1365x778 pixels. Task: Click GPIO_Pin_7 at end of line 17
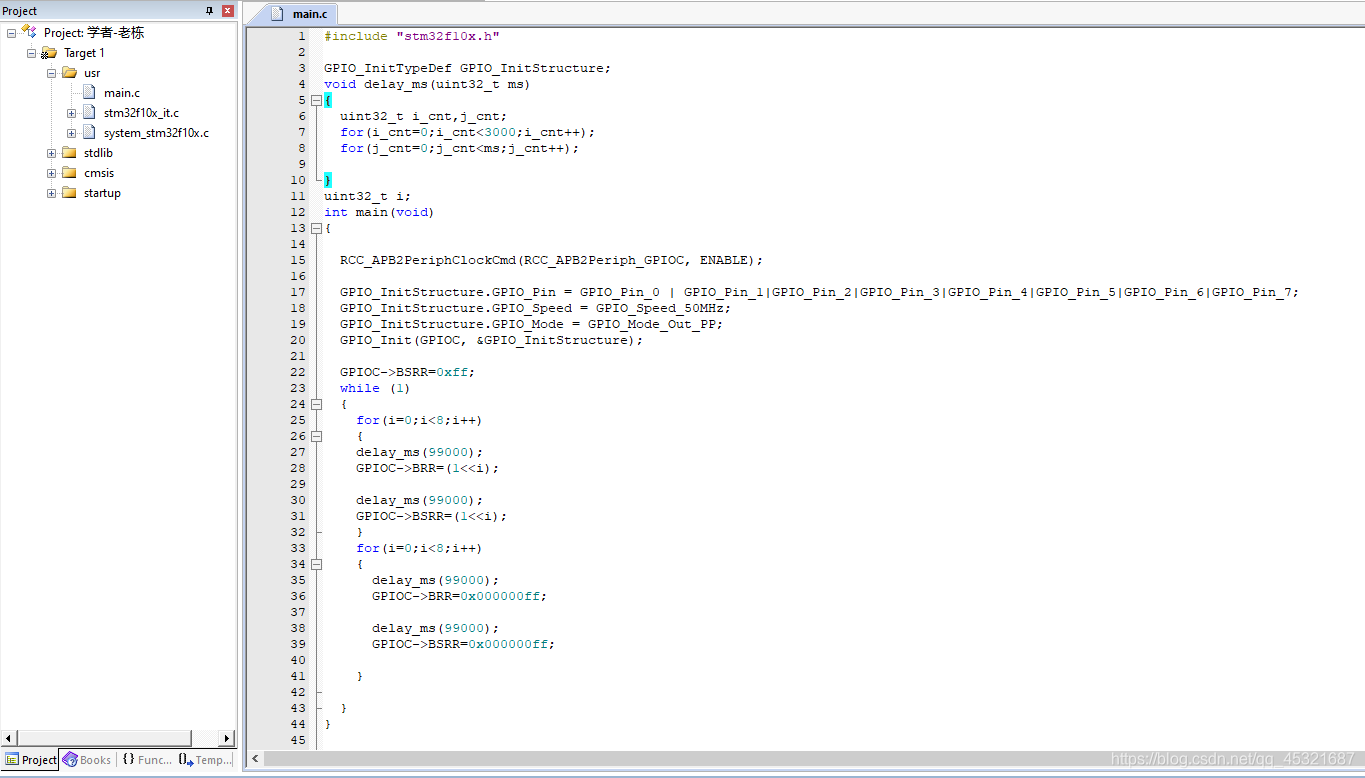pyautogui.click(x=1251, y=292)
